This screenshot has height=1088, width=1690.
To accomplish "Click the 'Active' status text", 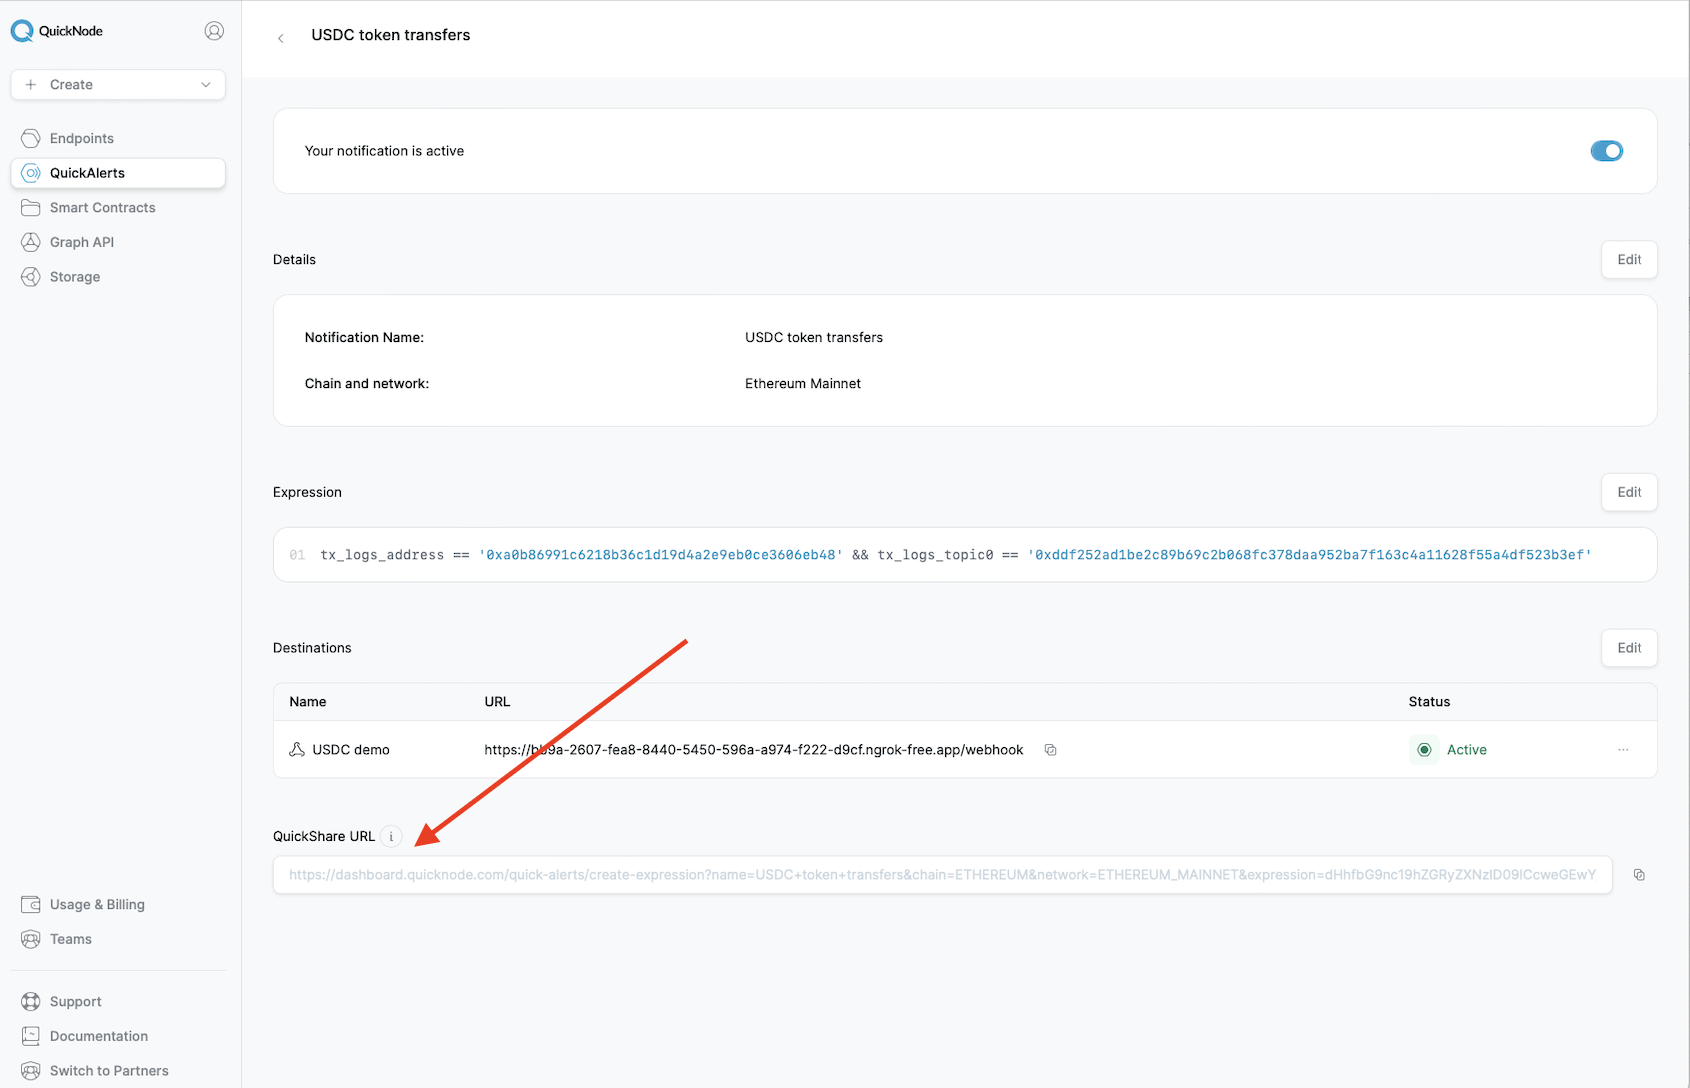I will [x=1467, y=750].
